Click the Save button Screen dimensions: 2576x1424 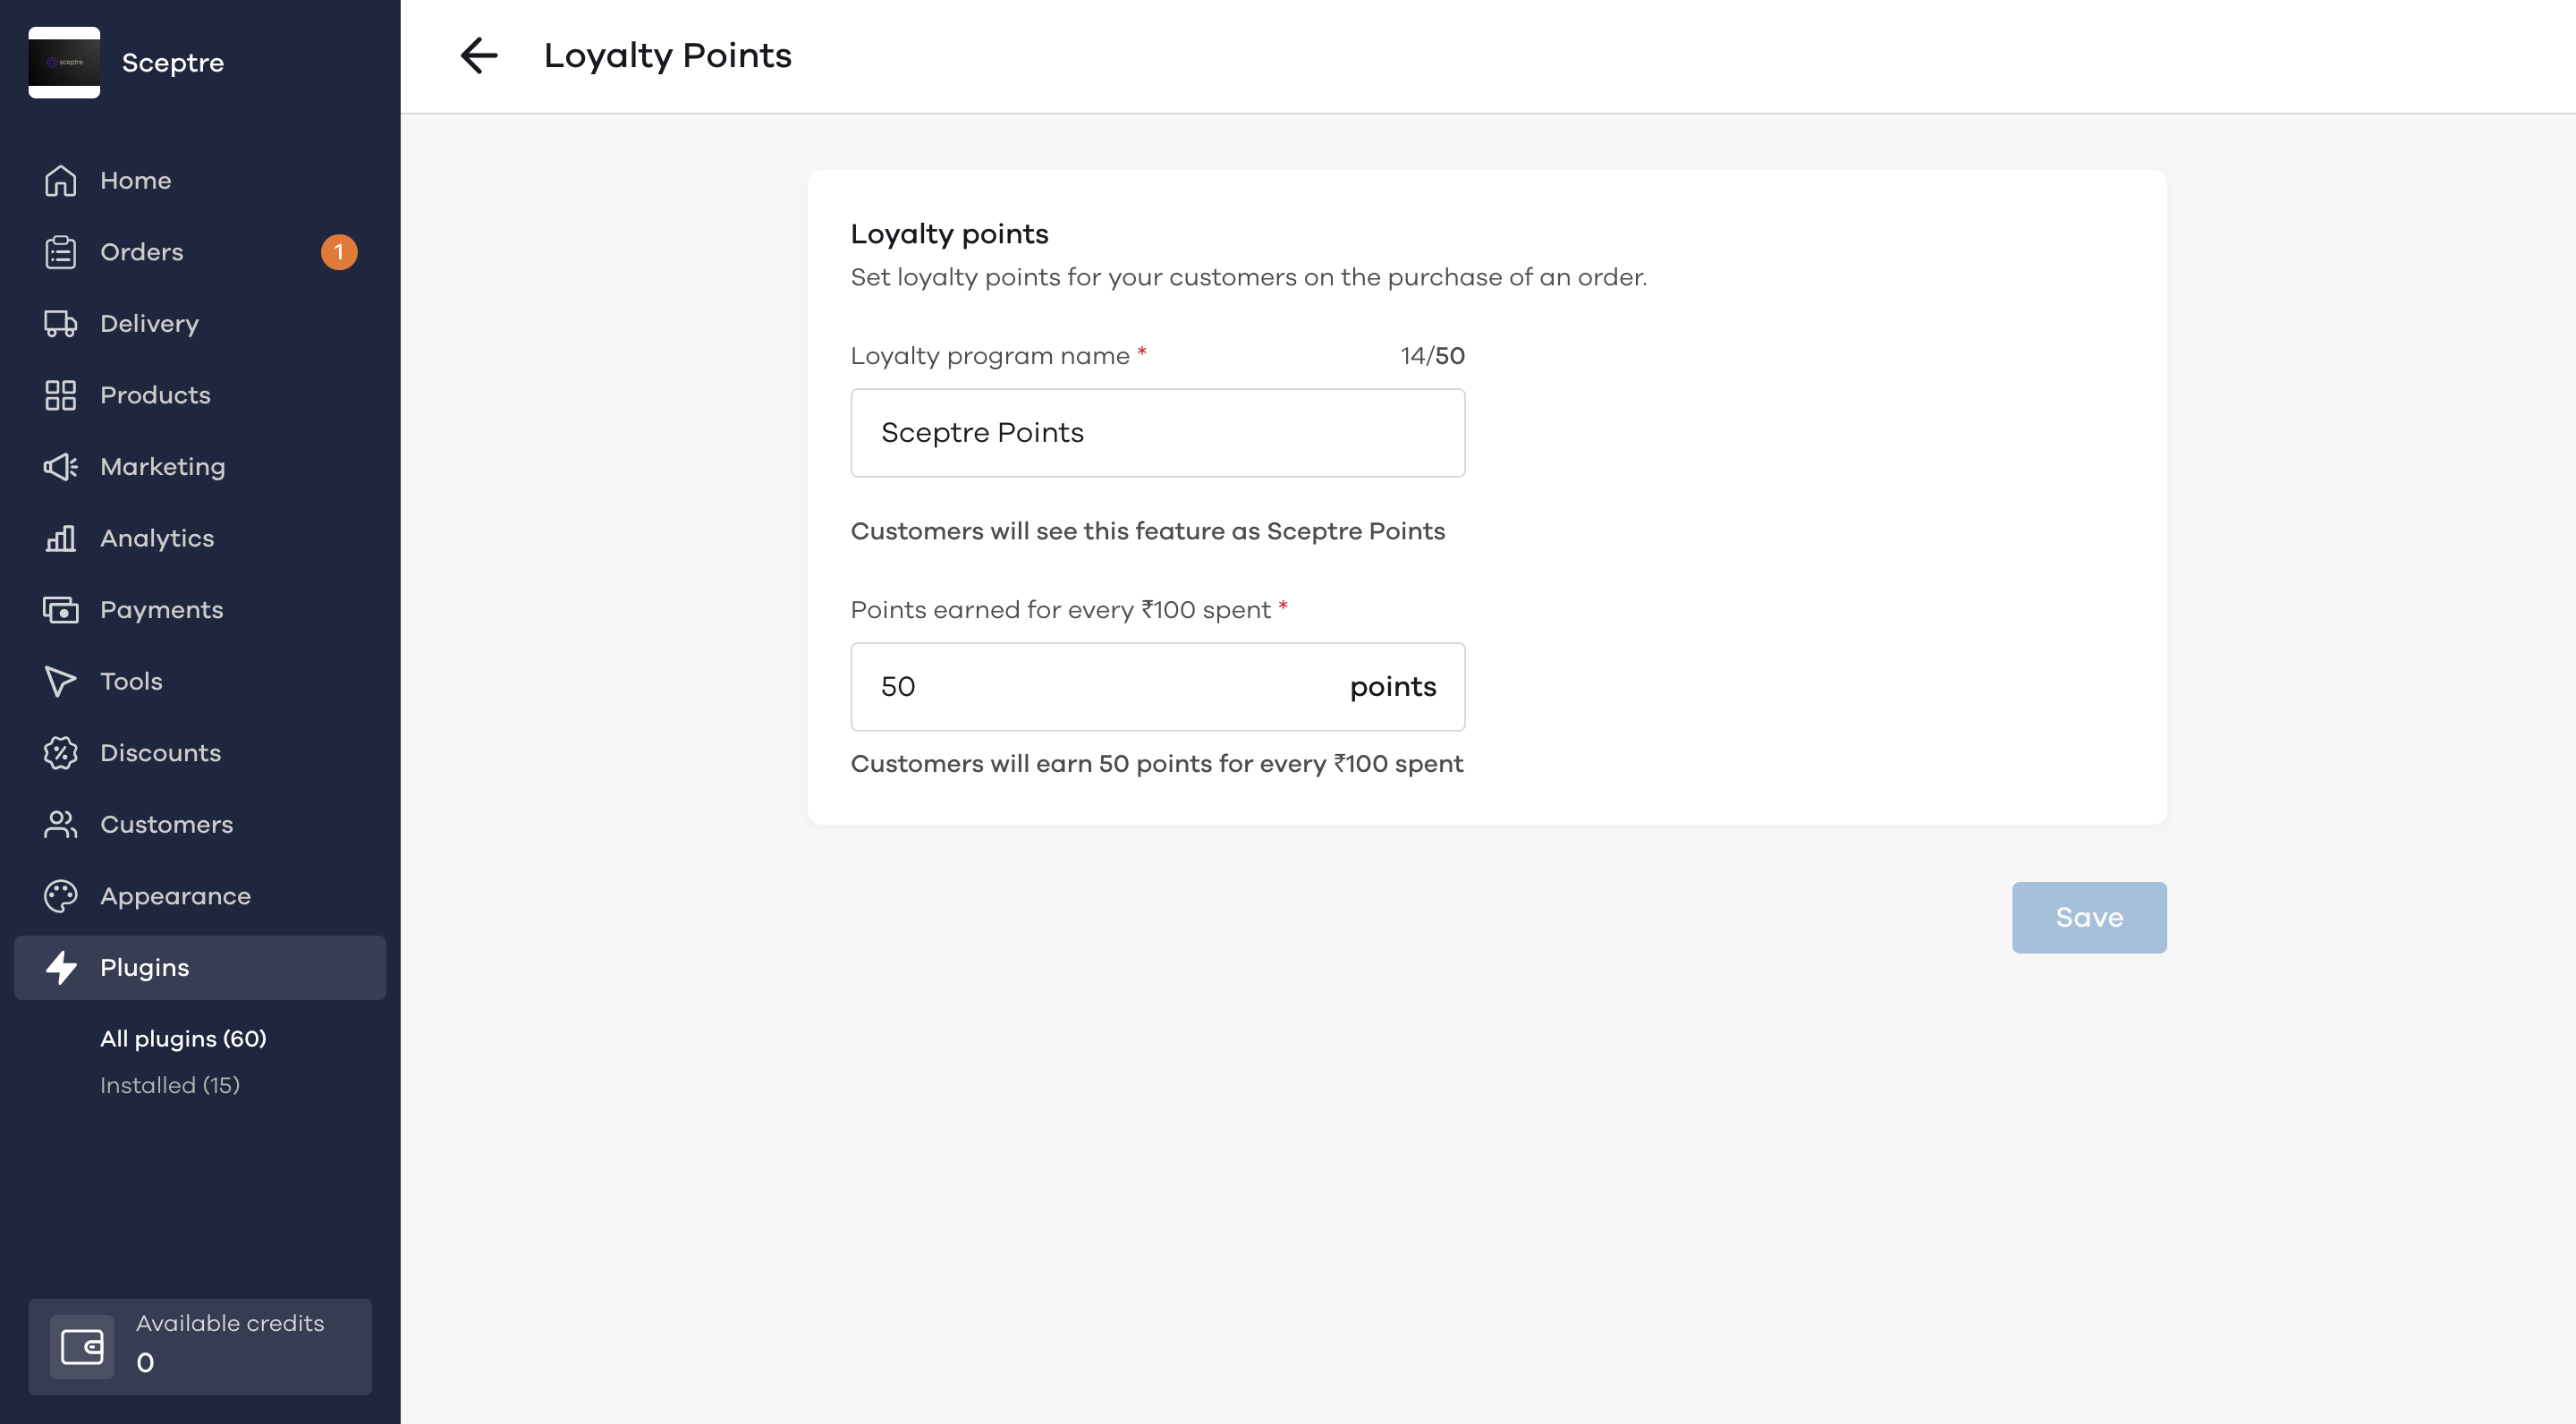pos(2089,918)
